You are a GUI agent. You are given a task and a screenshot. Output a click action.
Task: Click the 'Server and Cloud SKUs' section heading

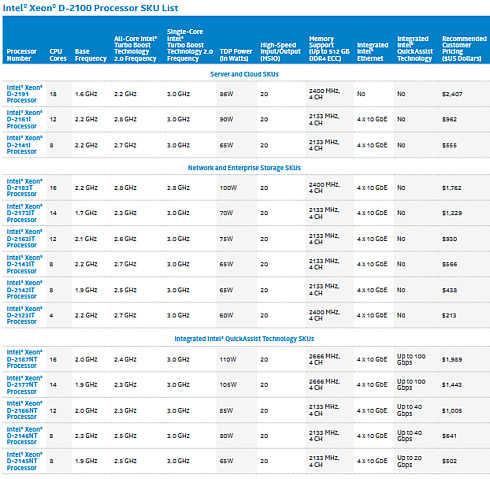click(244, 74)
